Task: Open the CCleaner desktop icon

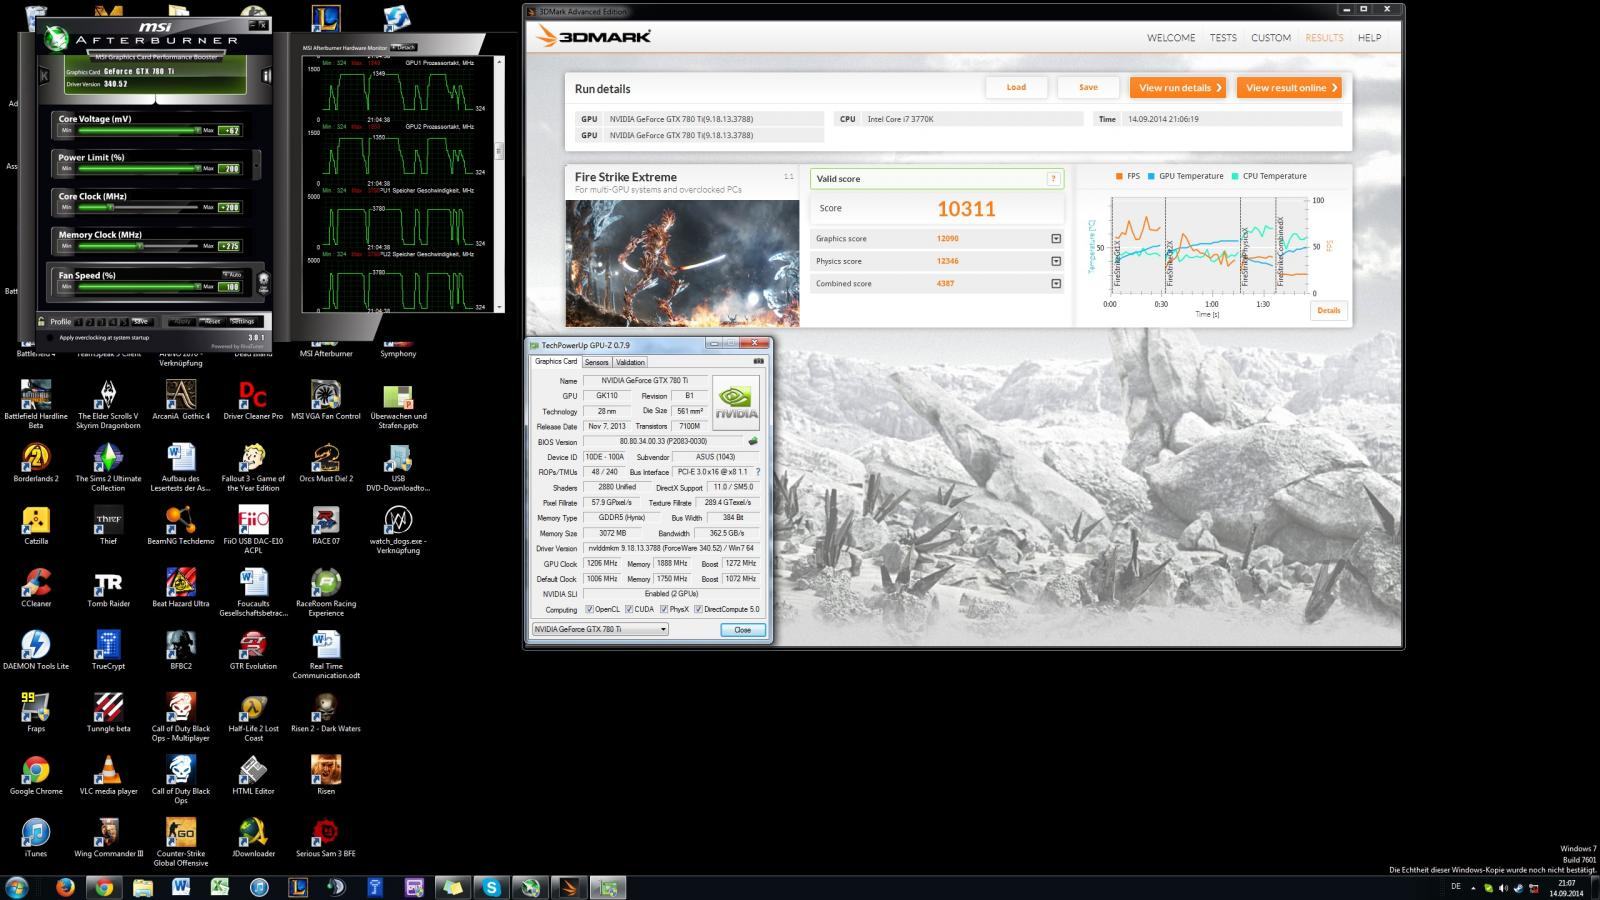Action: (36, 588)
